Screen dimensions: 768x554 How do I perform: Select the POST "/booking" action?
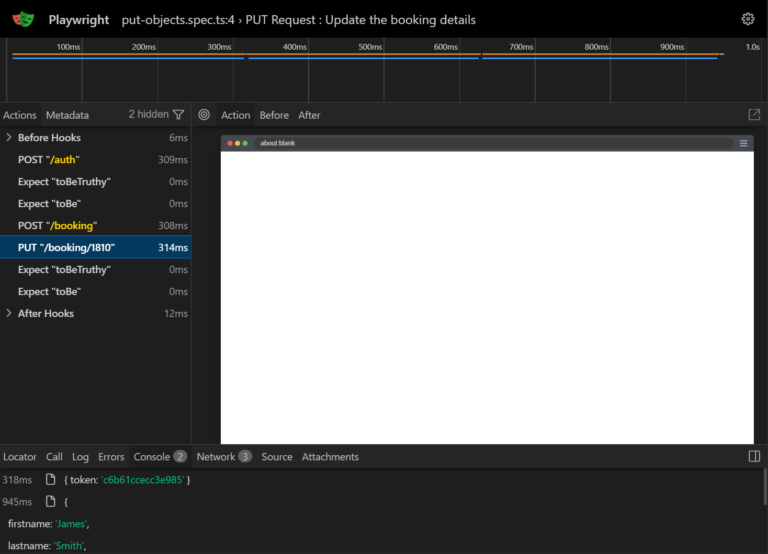click(x=96, y=226)
